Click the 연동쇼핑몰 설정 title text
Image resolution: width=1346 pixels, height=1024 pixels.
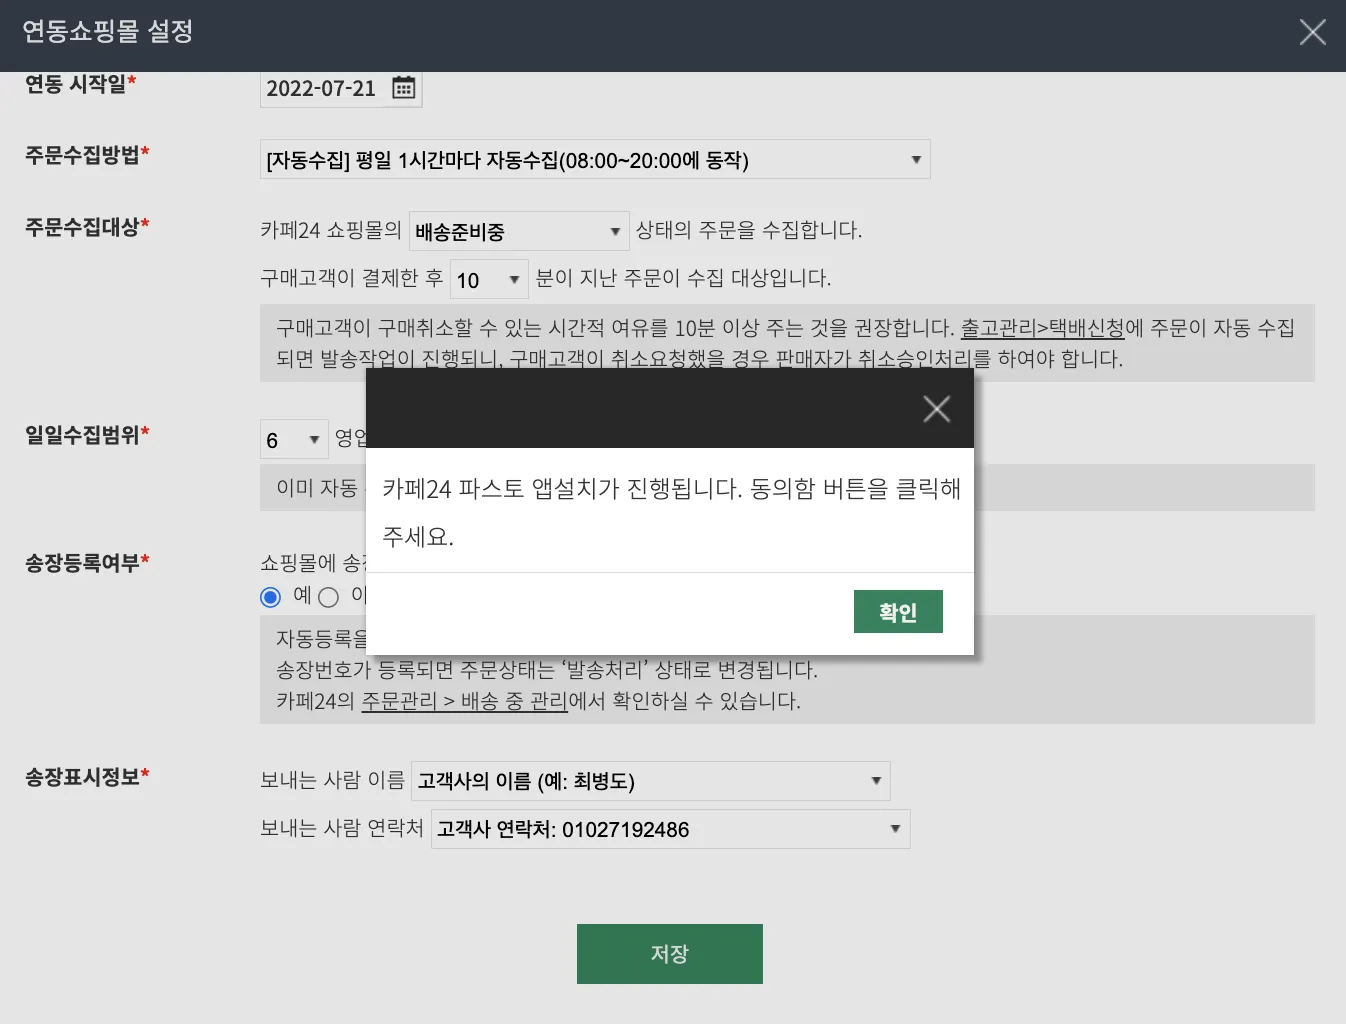[x=108, y=32]
